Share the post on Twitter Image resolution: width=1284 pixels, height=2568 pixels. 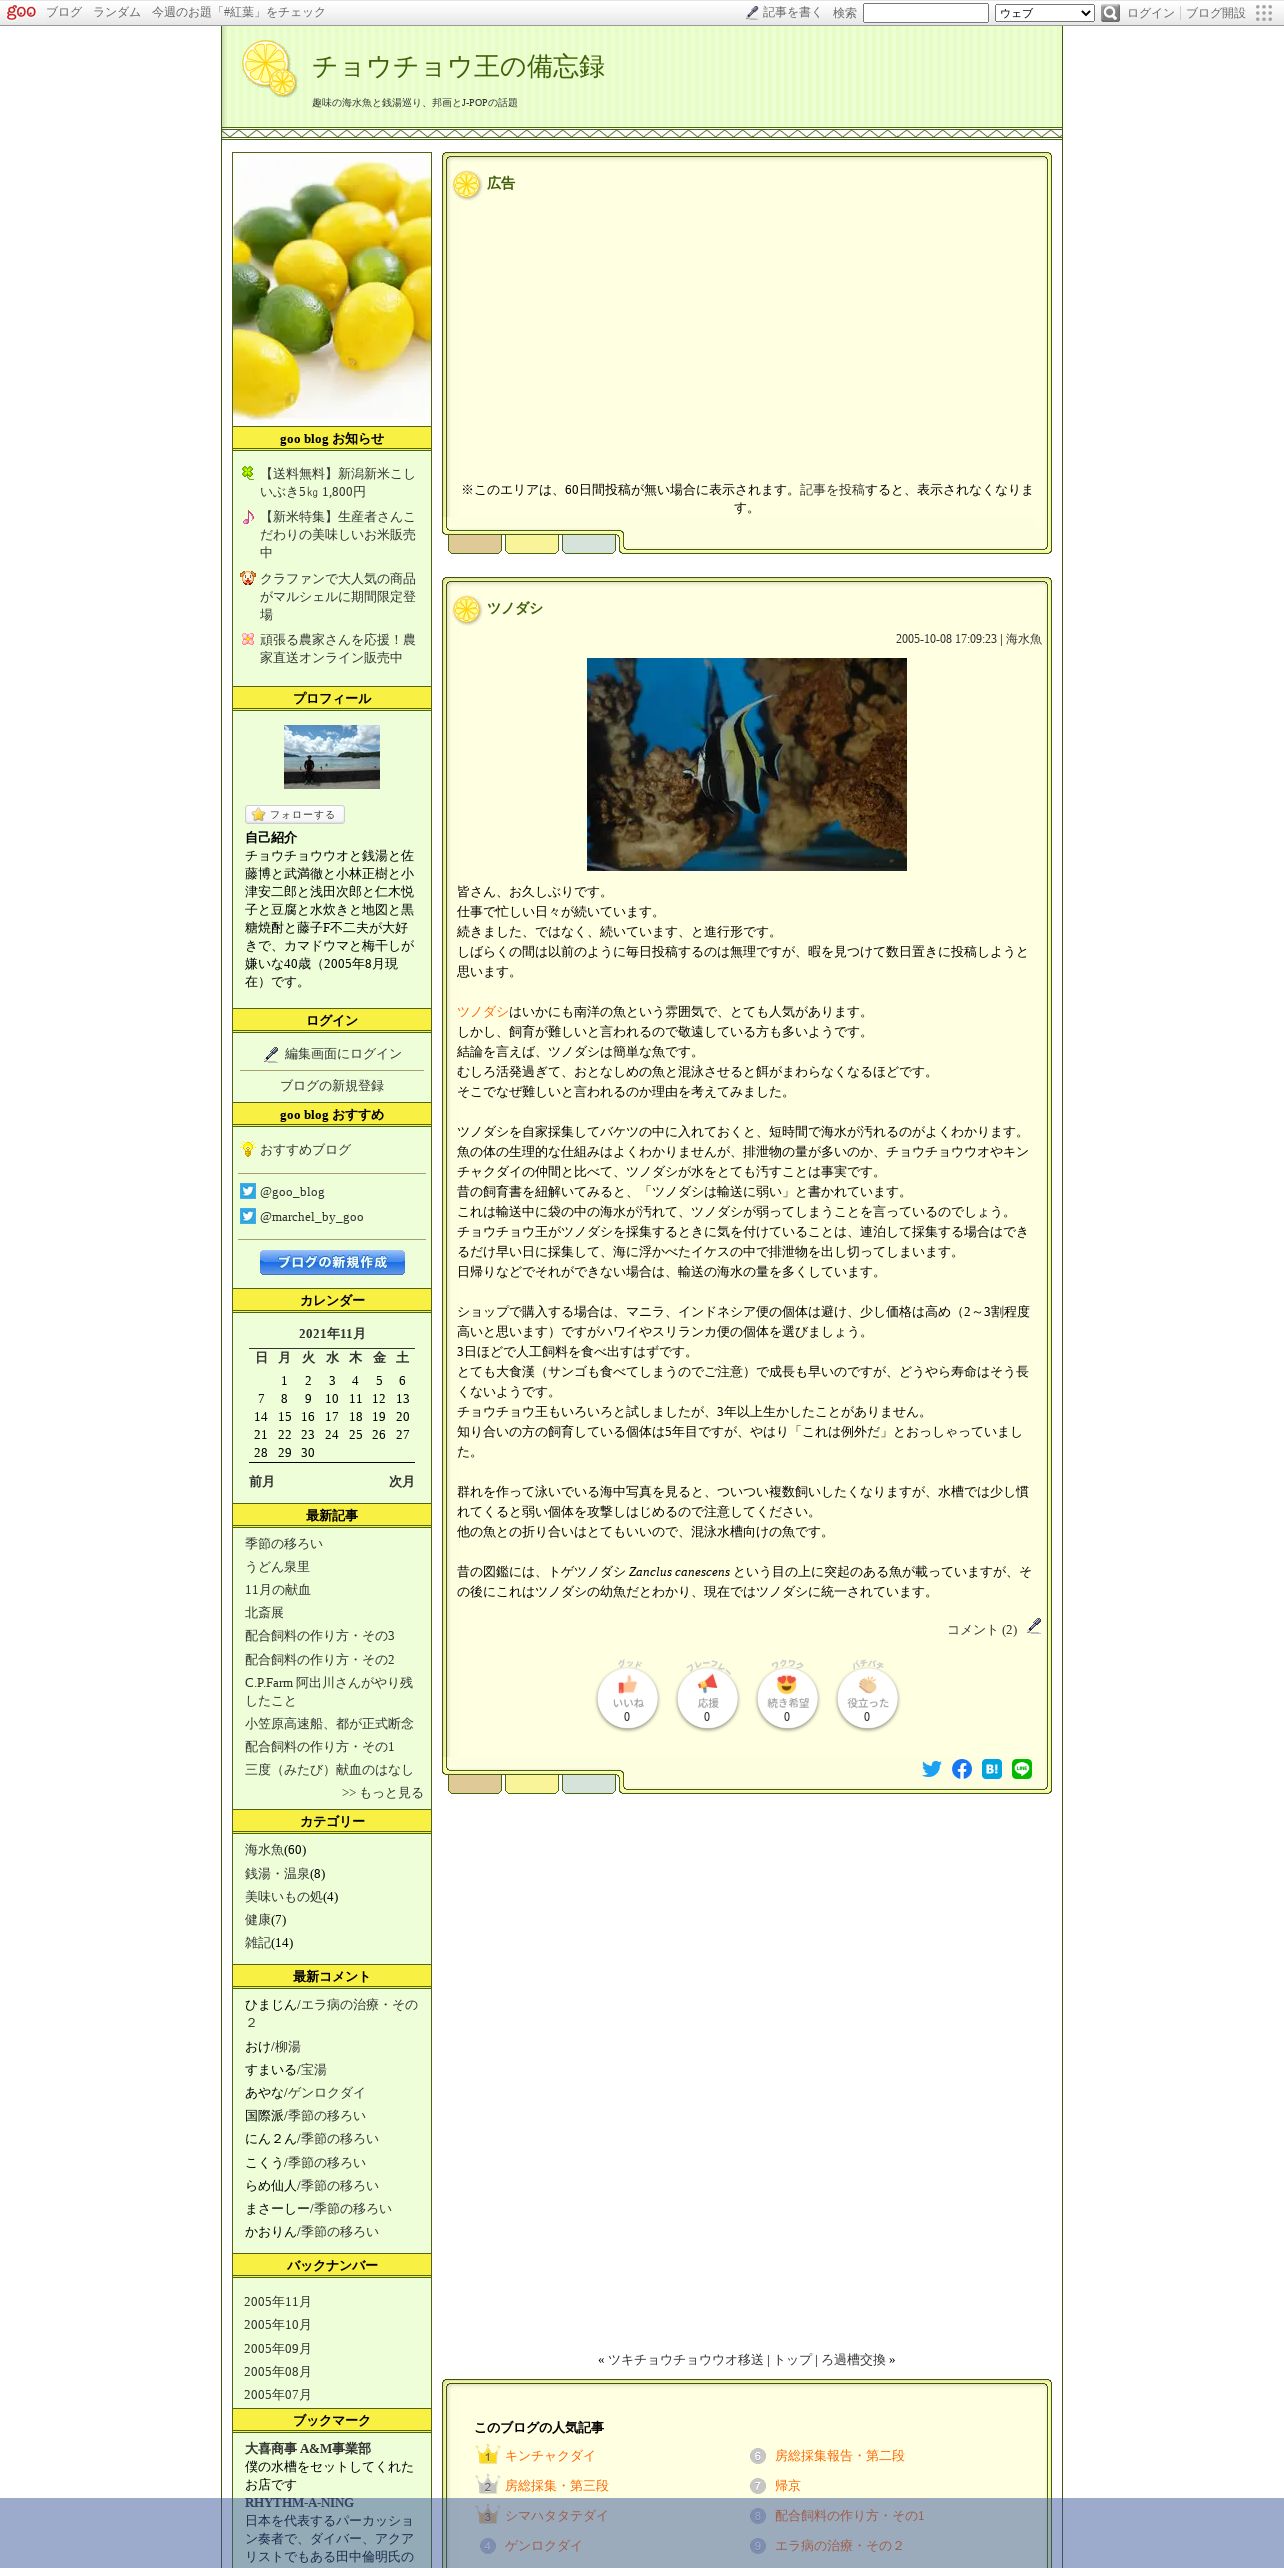932,1769
